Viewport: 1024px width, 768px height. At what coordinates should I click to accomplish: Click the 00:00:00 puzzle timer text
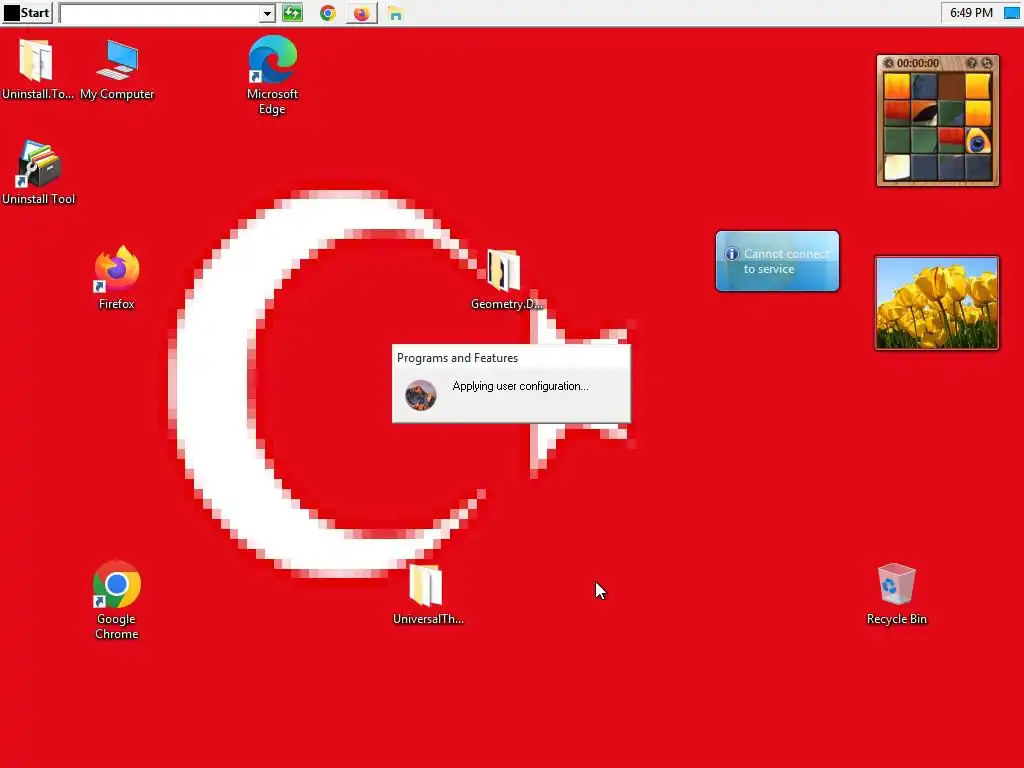(x=918, y=63)
